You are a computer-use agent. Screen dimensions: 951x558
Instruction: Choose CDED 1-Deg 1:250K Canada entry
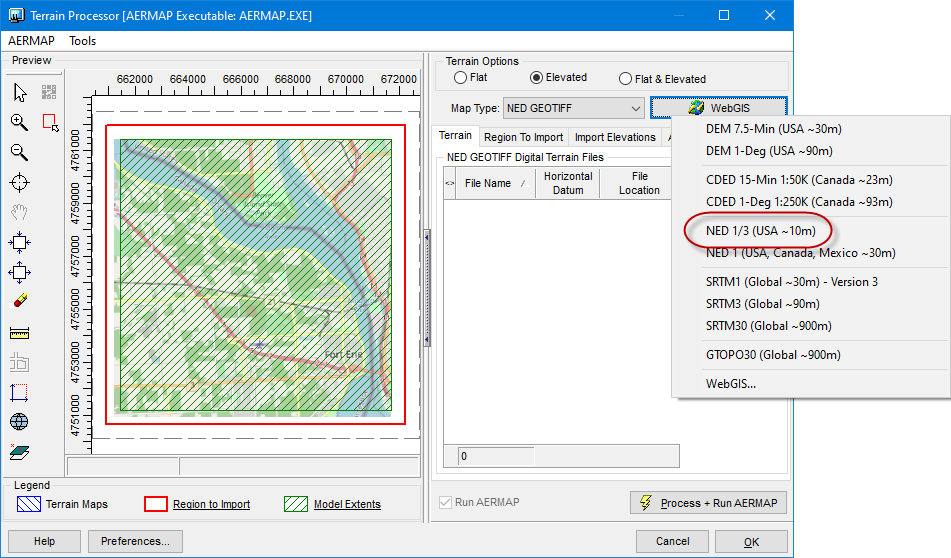pos(799,201)
